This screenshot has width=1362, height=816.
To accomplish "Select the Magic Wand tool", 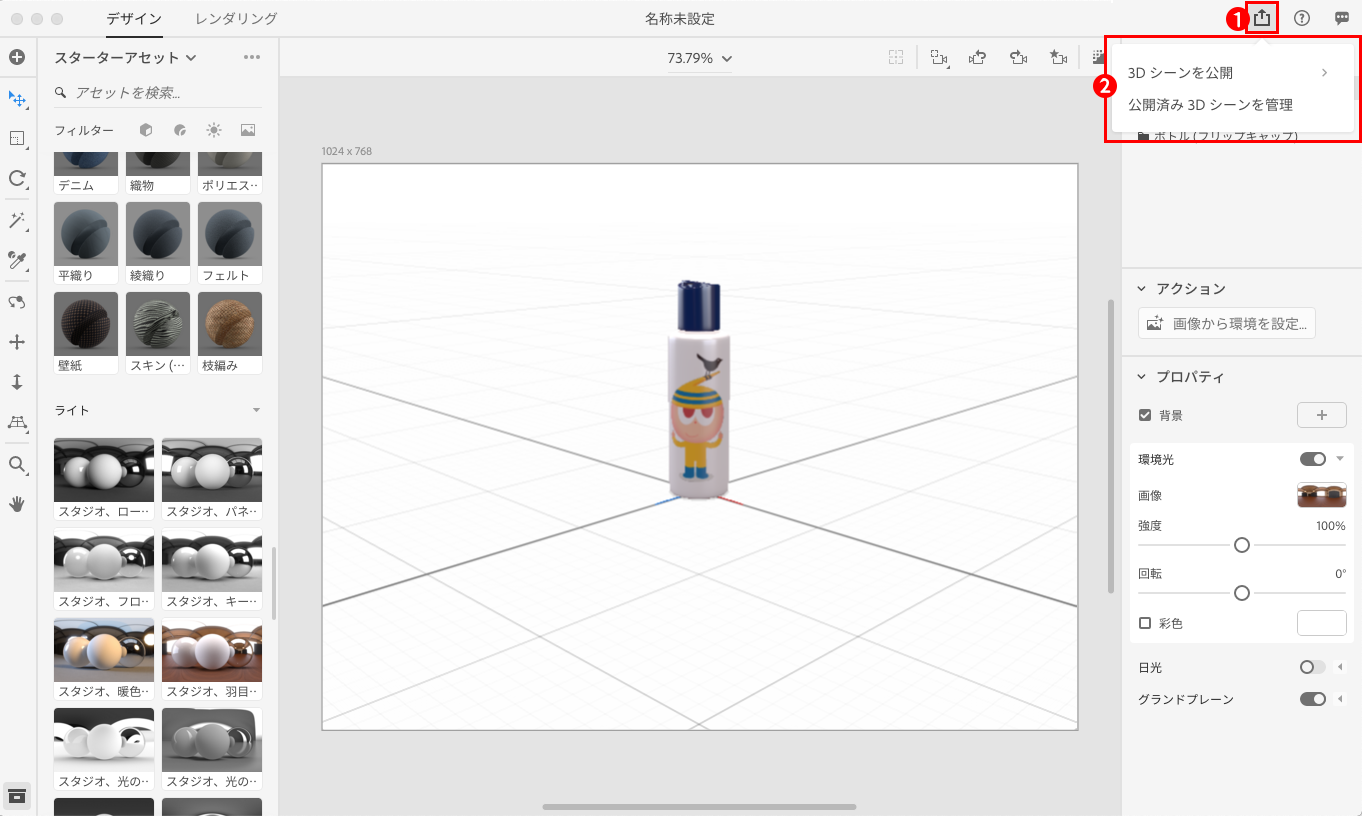I will pyautogui.click(x=17, y=220).
